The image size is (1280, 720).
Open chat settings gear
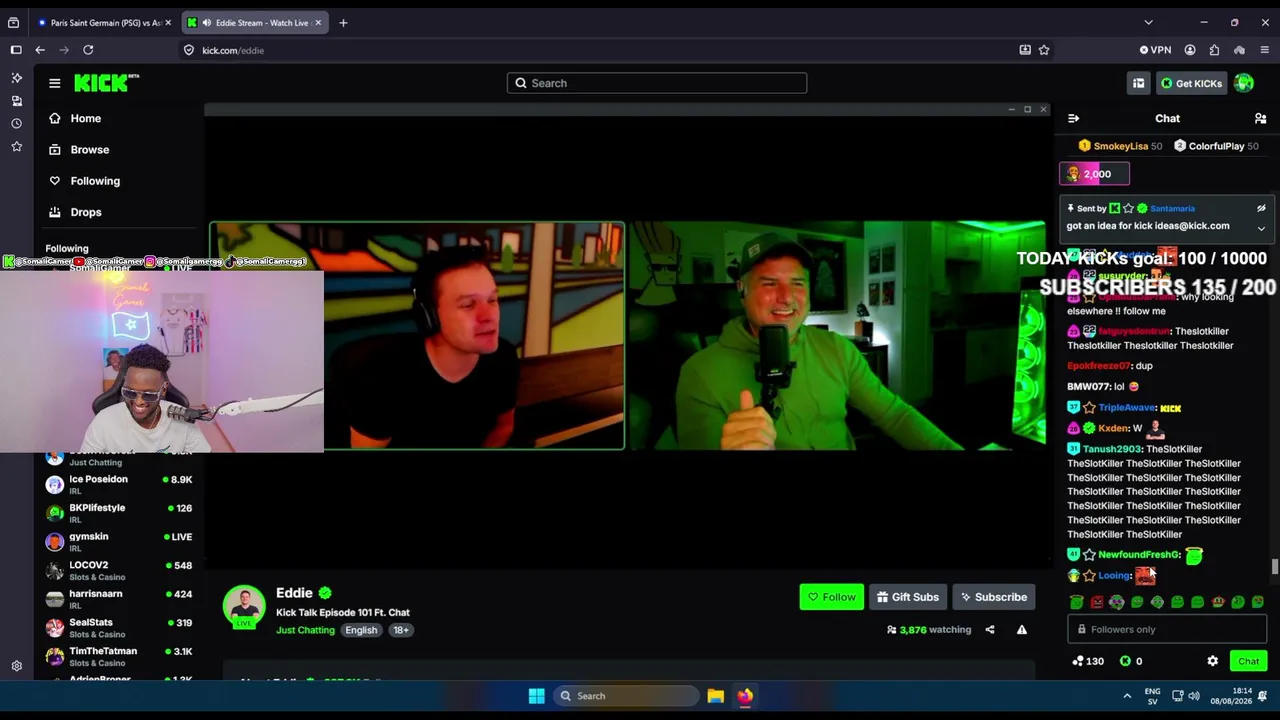click(x=1213, y=661)
